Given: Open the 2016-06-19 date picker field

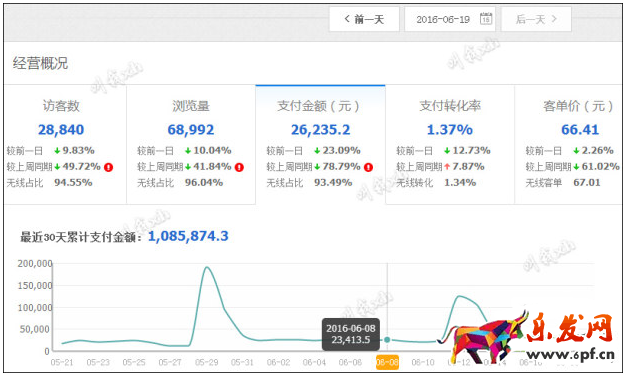Looking at the screenshot, I should point(450,19).
